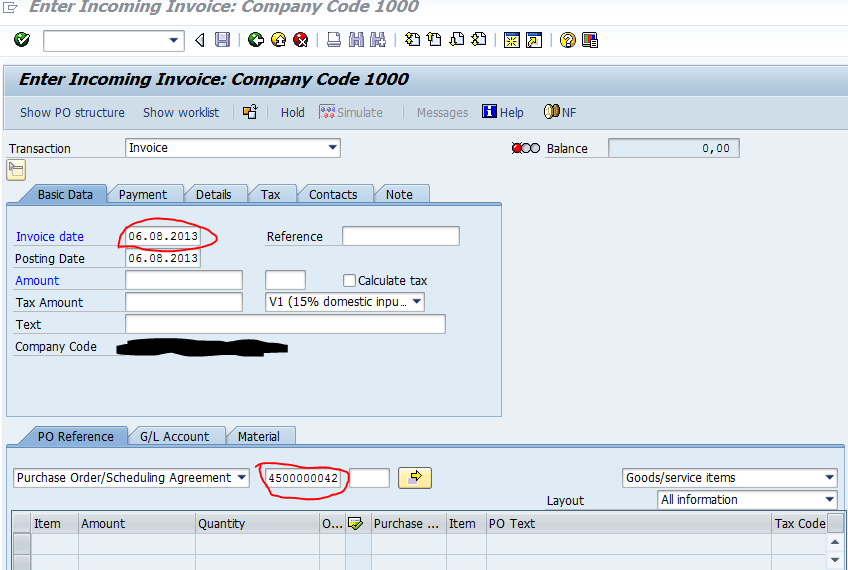Viewport: 848px width, 570px height.
Task: Click the yellow Help question mark icon
Action: pyautogui.click(x=568, y=40)
